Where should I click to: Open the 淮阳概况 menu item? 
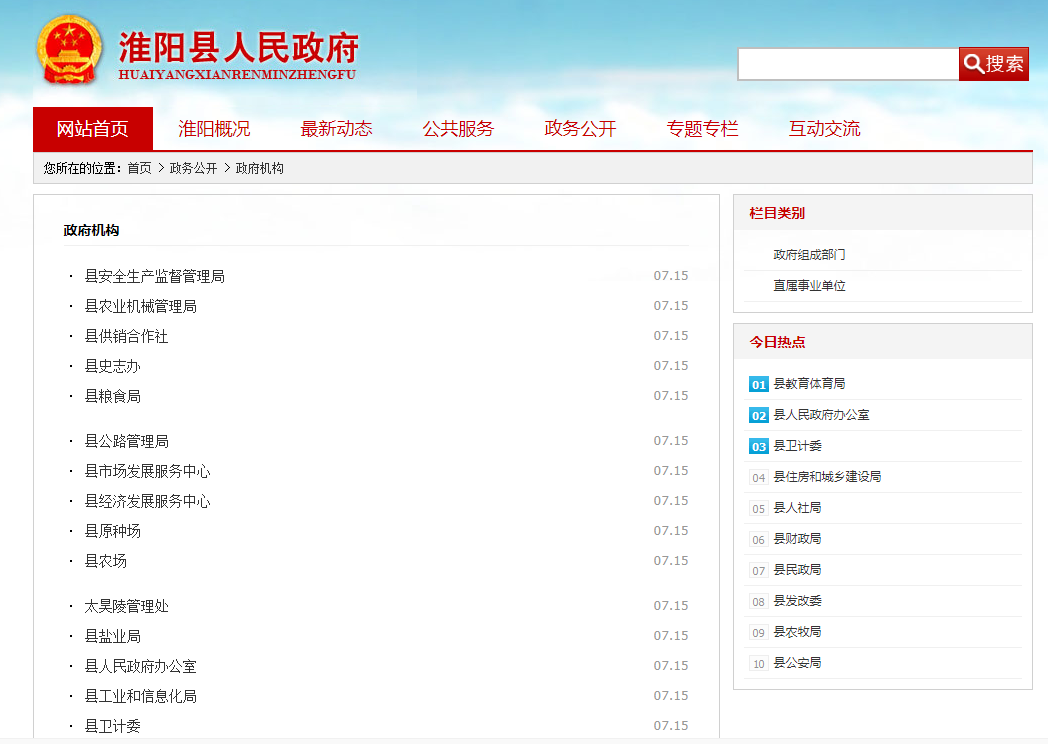(x=214, y=129)
